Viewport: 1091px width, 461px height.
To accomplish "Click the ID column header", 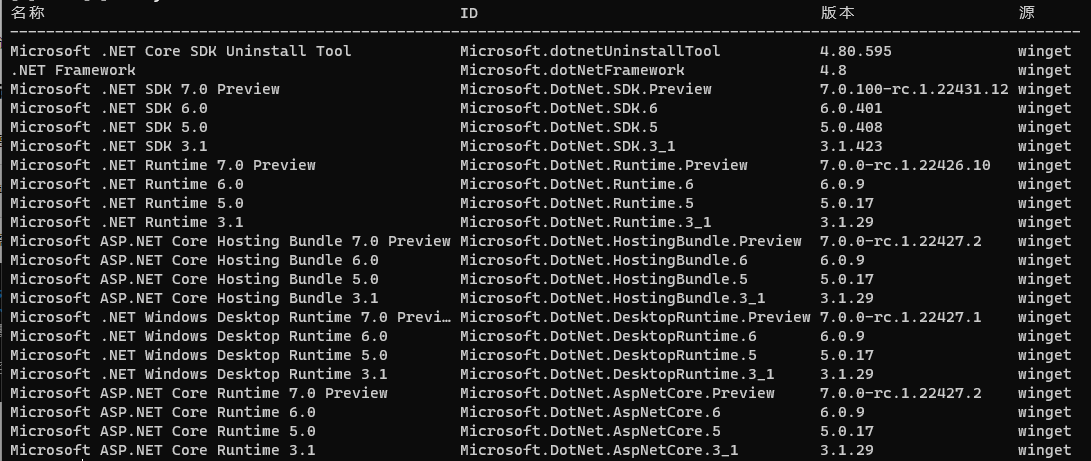I will click(x=469, y=13).
